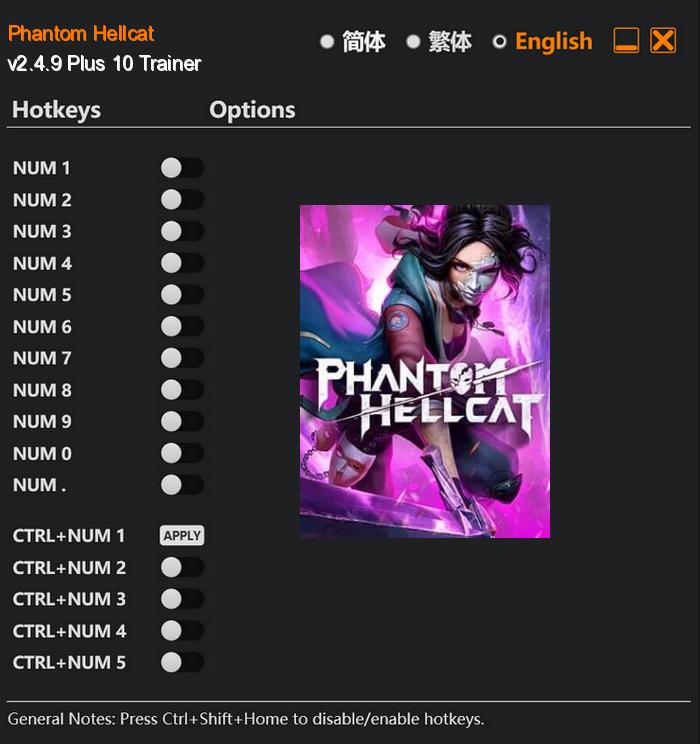This screenshot has width=700, height=744.
Task: Enable the NUM . toggle
Action: coord(182,485)
